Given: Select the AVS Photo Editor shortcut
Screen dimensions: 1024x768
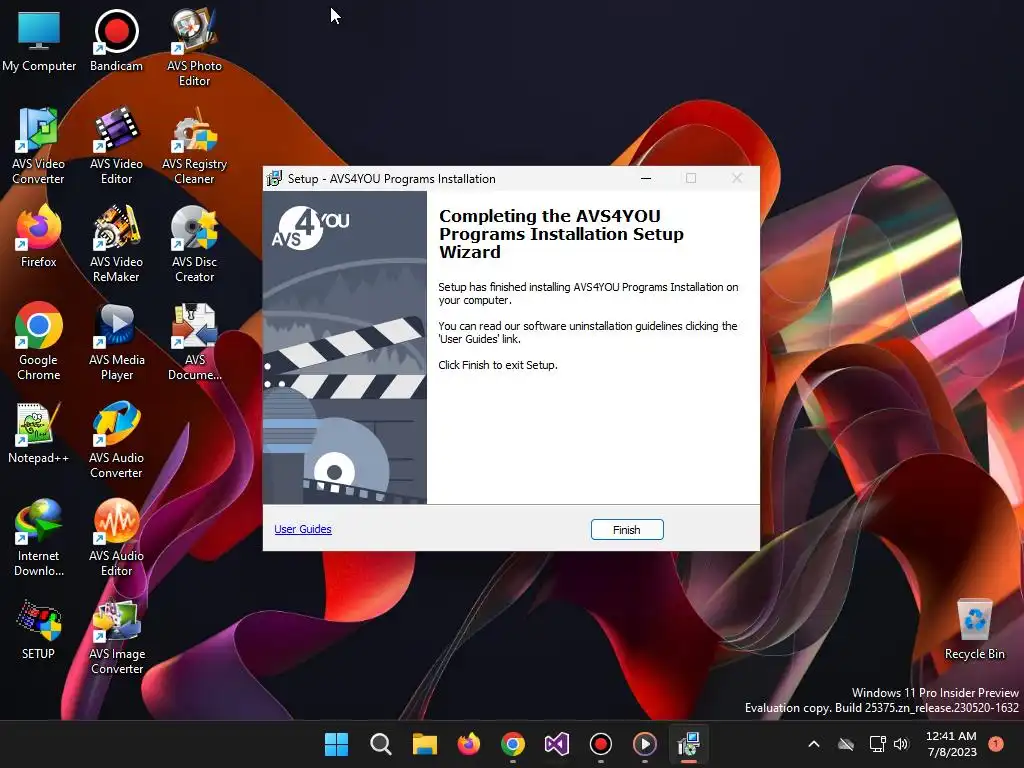Looking at the screenshot, I should 194,48.
